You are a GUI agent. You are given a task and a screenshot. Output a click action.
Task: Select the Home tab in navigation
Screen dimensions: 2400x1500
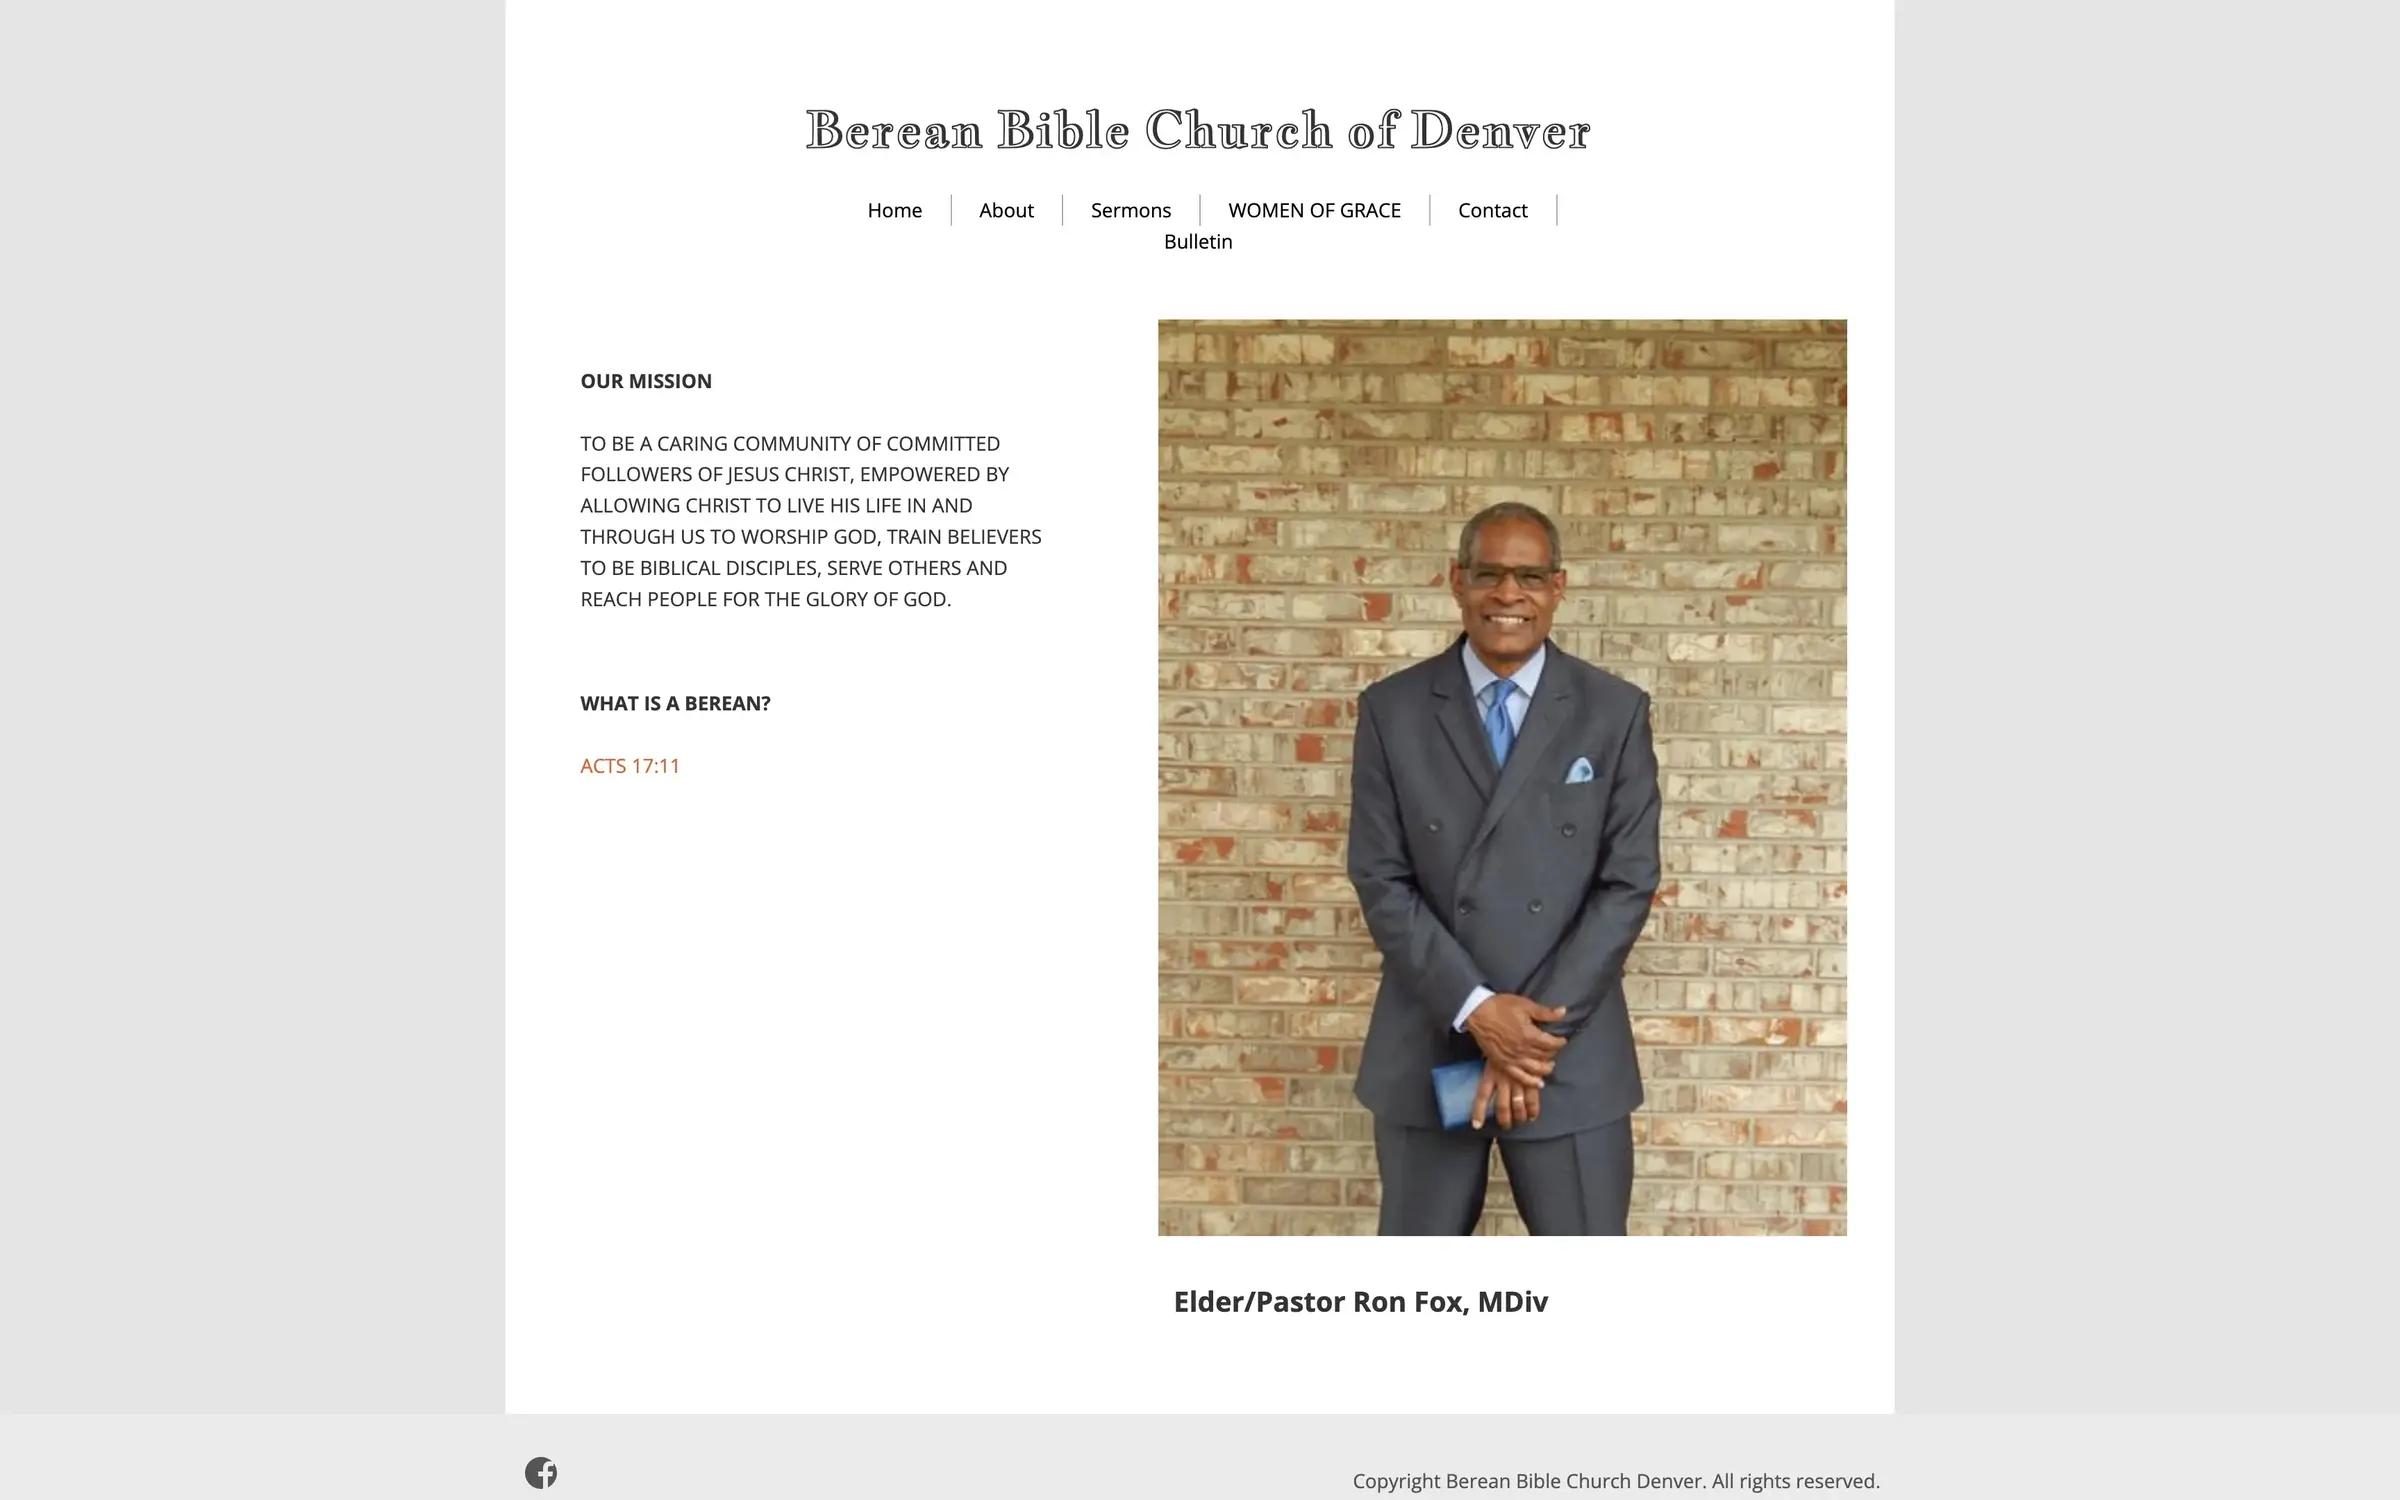coord(895,209)
